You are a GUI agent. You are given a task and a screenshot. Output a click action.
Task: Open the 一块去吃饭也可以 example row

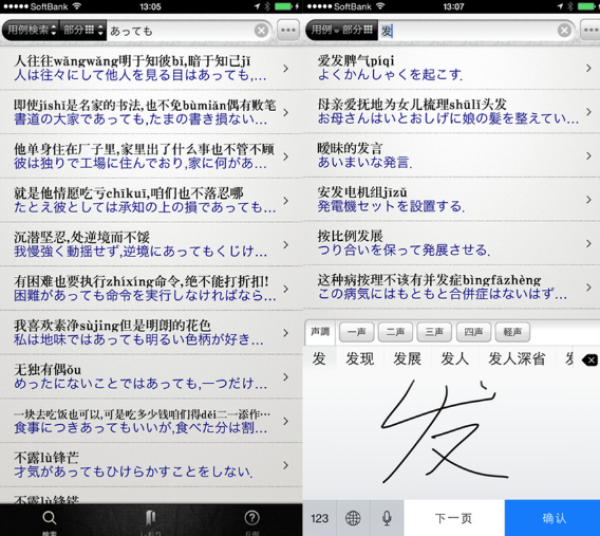[x=151, y=420]
